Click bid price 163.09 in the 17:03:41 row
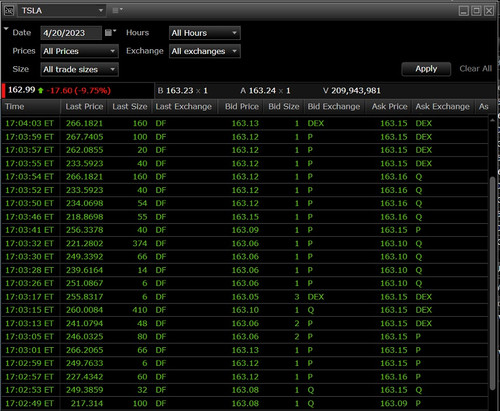This screenshot has height=411, width=500. click(245, 230)
